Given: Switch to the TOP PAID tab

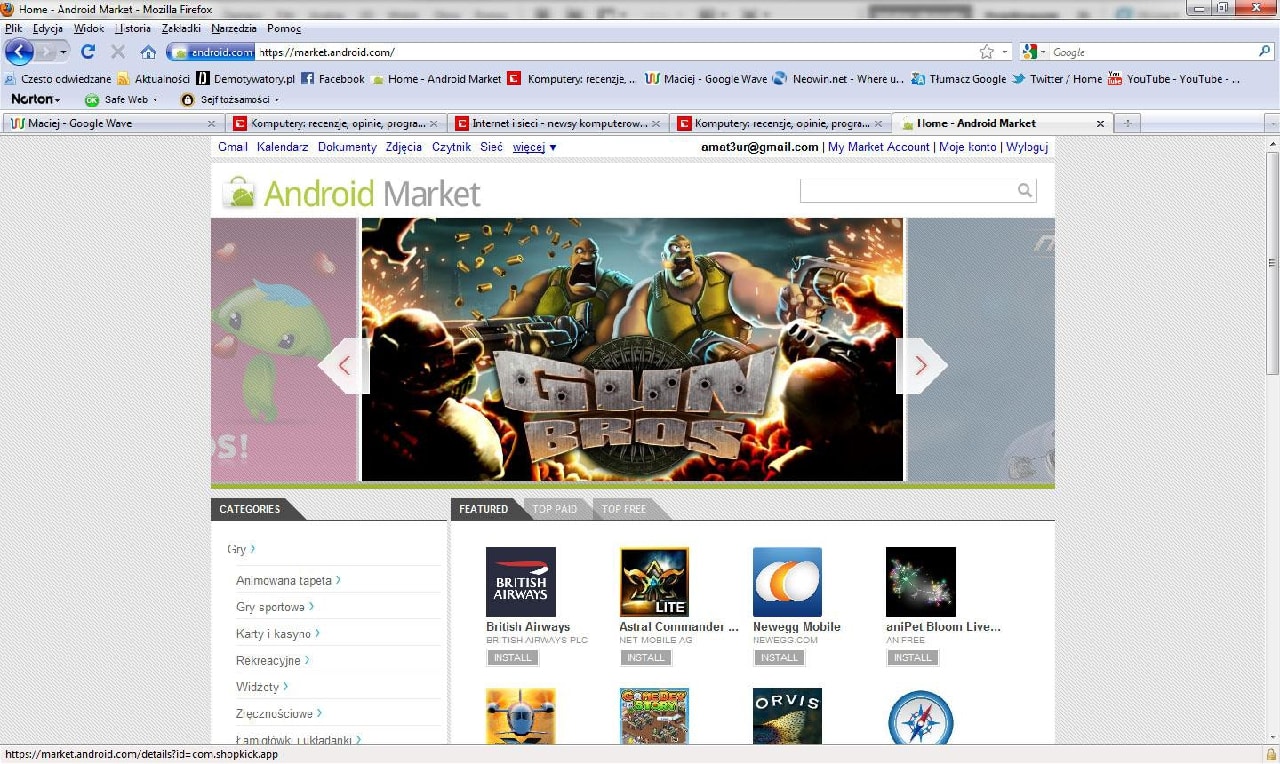Looking at the screenshot, I should coord(556,509).
